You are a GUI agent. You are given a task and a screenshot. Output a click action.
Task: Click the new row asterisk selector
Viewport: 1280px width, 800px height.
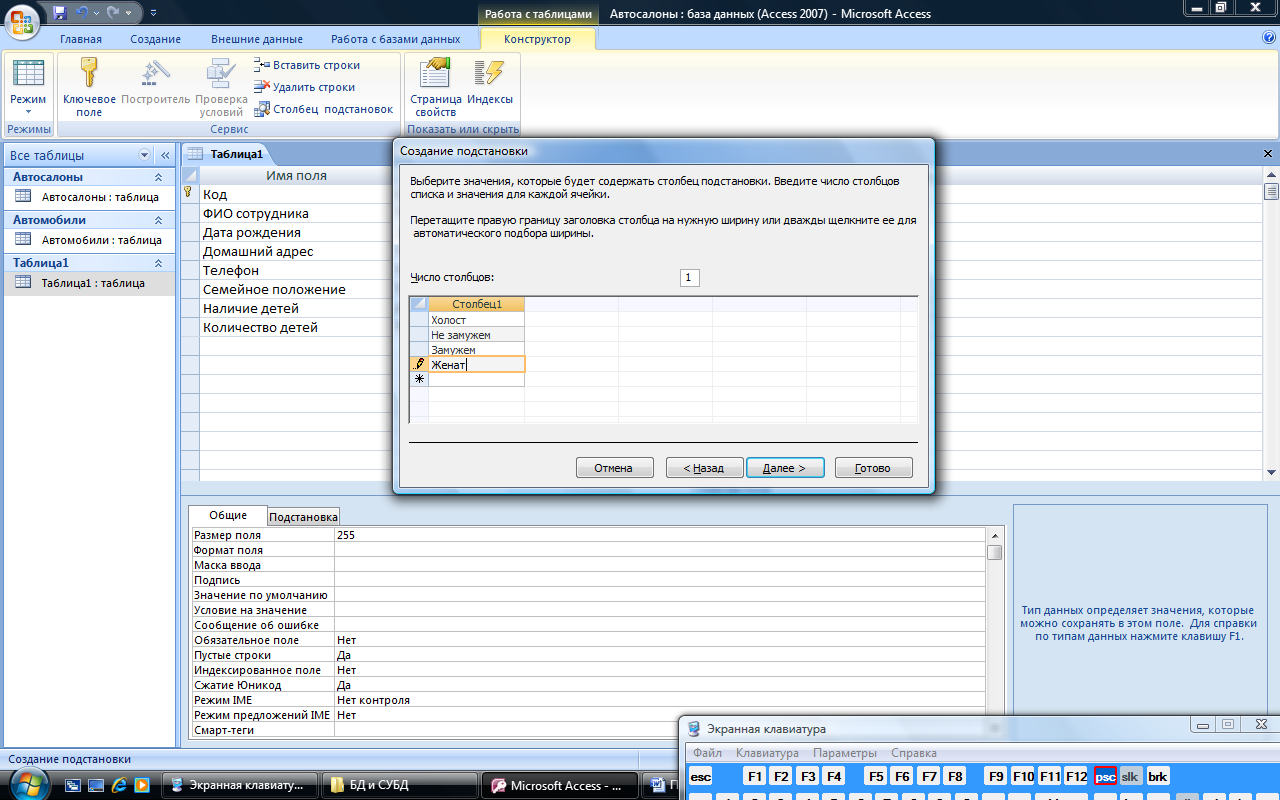click(419, 379)
